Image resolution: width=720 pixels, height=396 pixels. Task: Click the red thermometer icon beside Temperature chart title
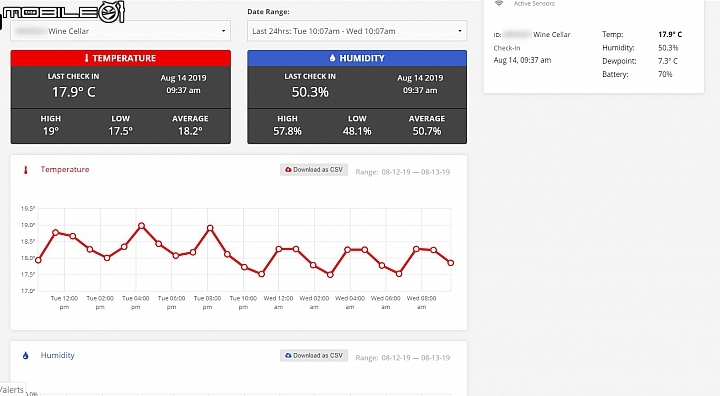(x=26, y=170)
